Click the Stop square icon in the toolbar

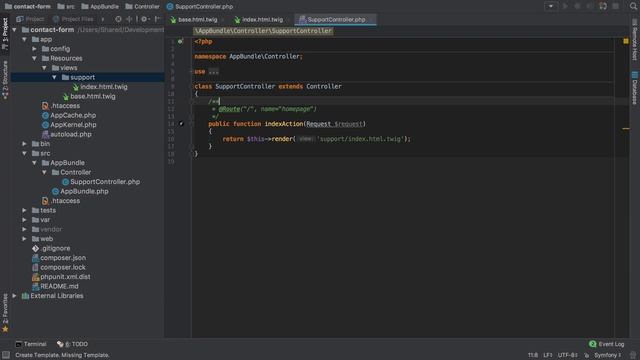616,6
